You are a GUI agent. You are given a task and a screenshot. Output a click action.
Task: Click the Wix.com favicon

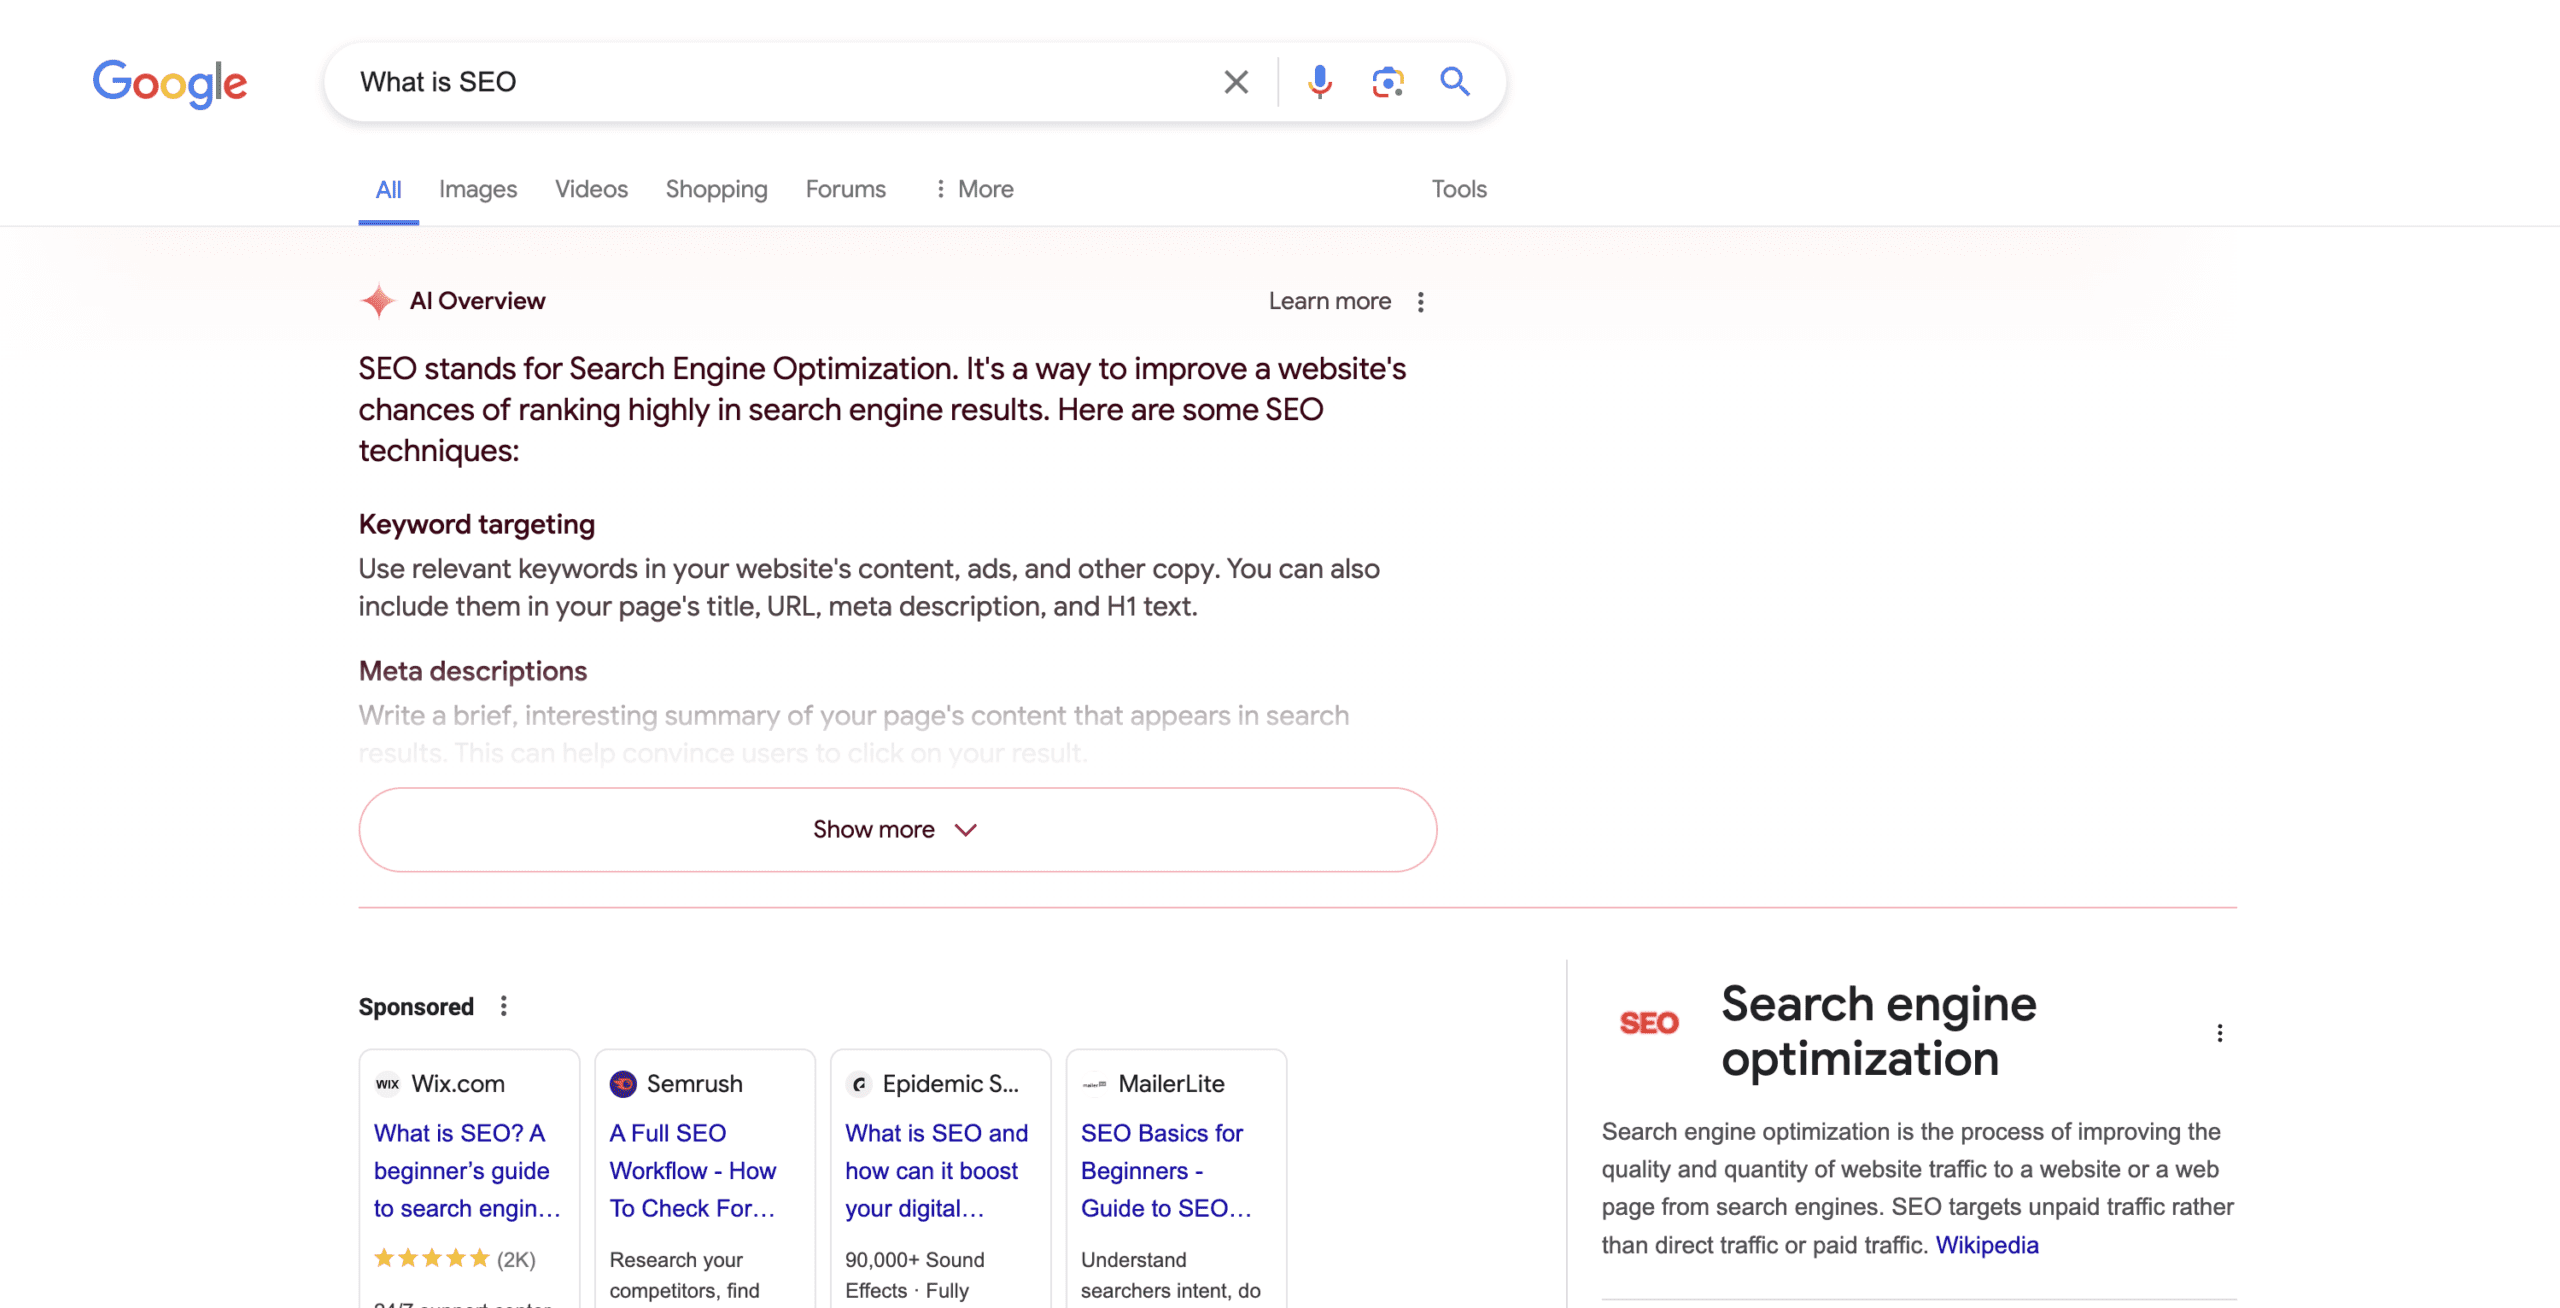[387, 1084]
